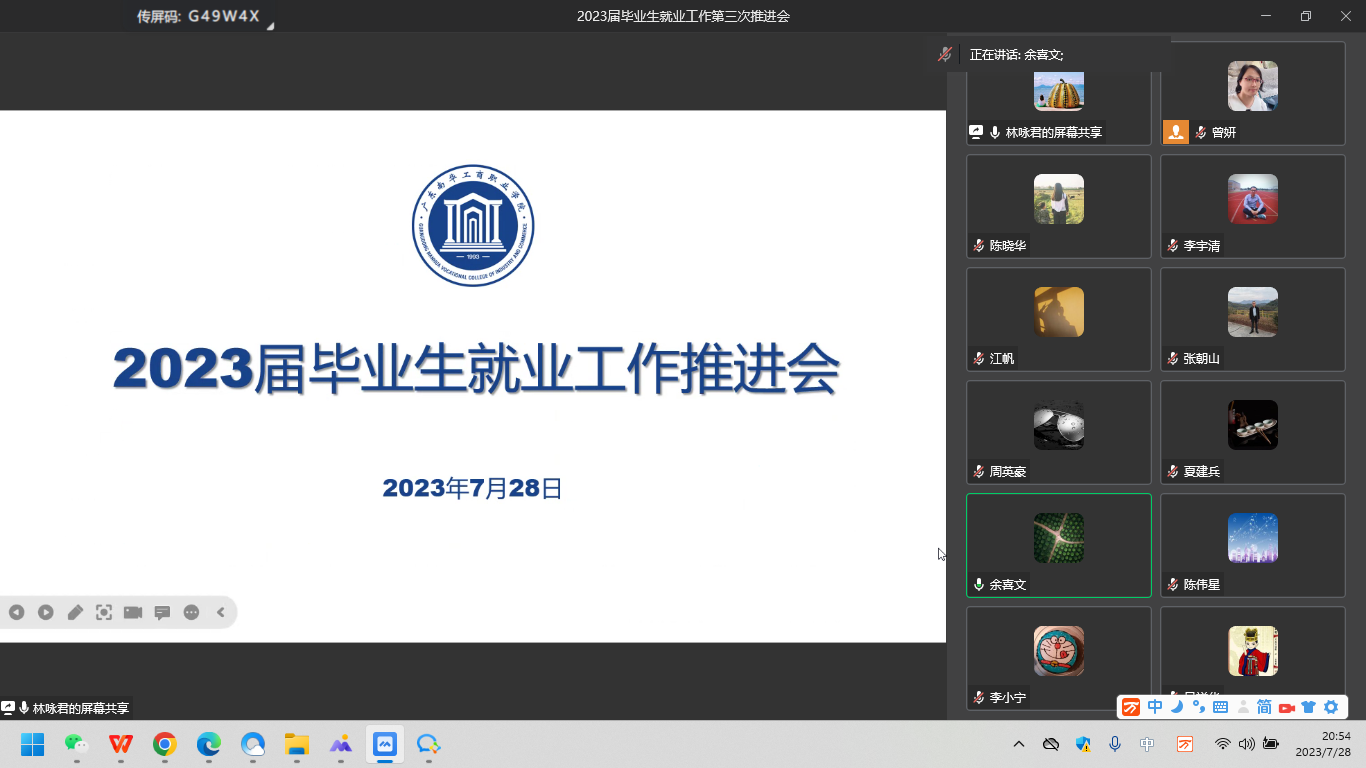Viewport: 1366px width, 768px height.
Task: Open Sogou input settings gear
Action: click(1331, 707)
